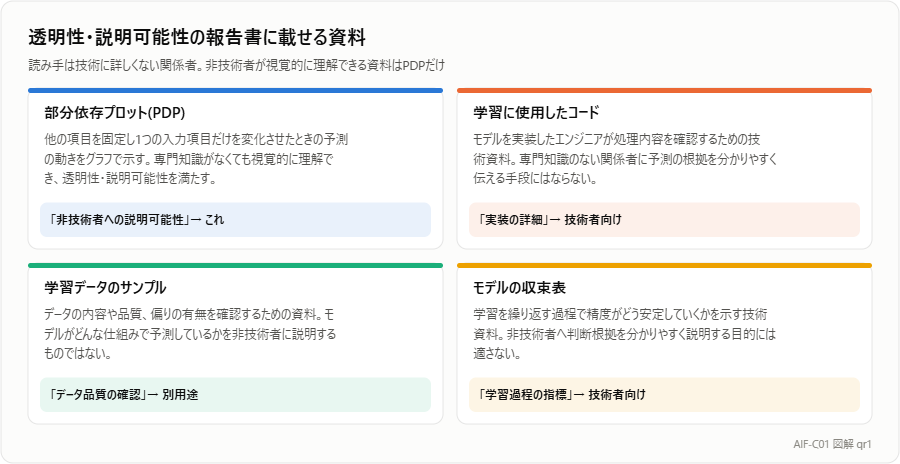This screenshot has height=464, width=900.
Task: Click the subtitle beginning 読み手は技術に詳しくない
Action: [236, 65]
